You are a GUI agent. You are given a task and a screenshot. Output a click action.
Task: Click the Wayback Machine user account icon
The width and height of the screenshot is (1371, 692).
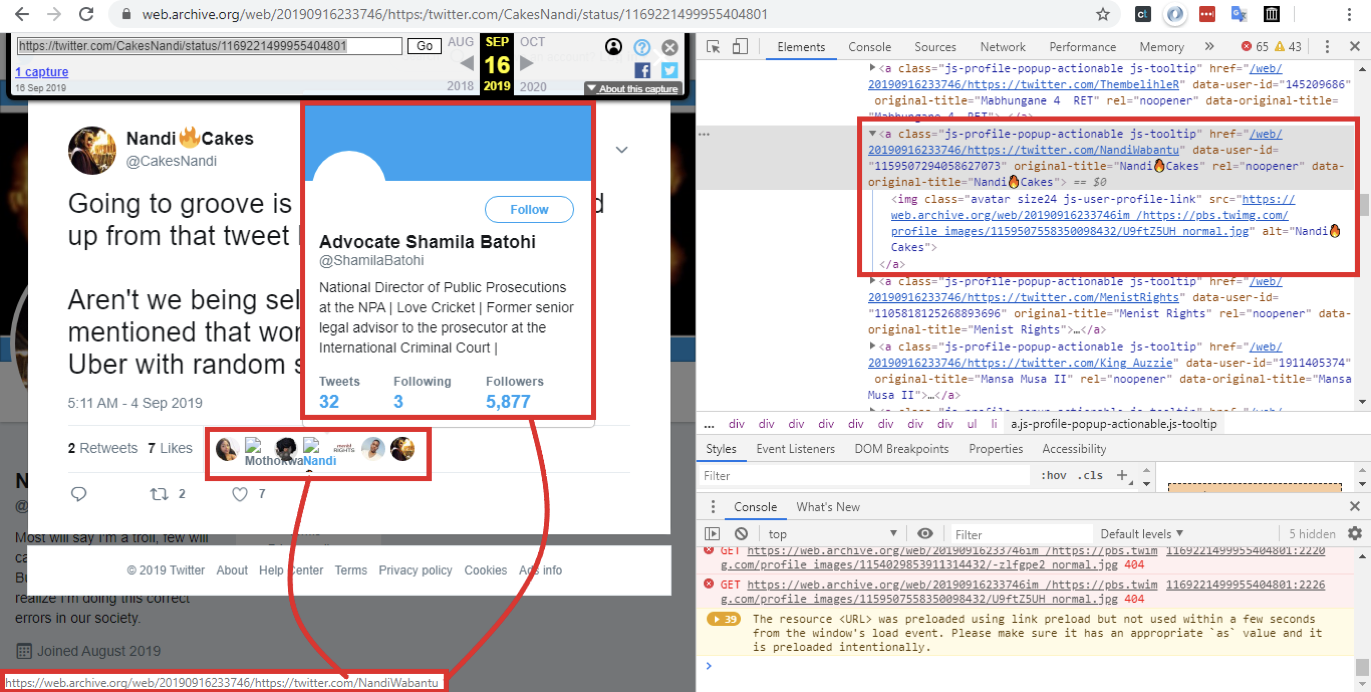click(614, 47)
